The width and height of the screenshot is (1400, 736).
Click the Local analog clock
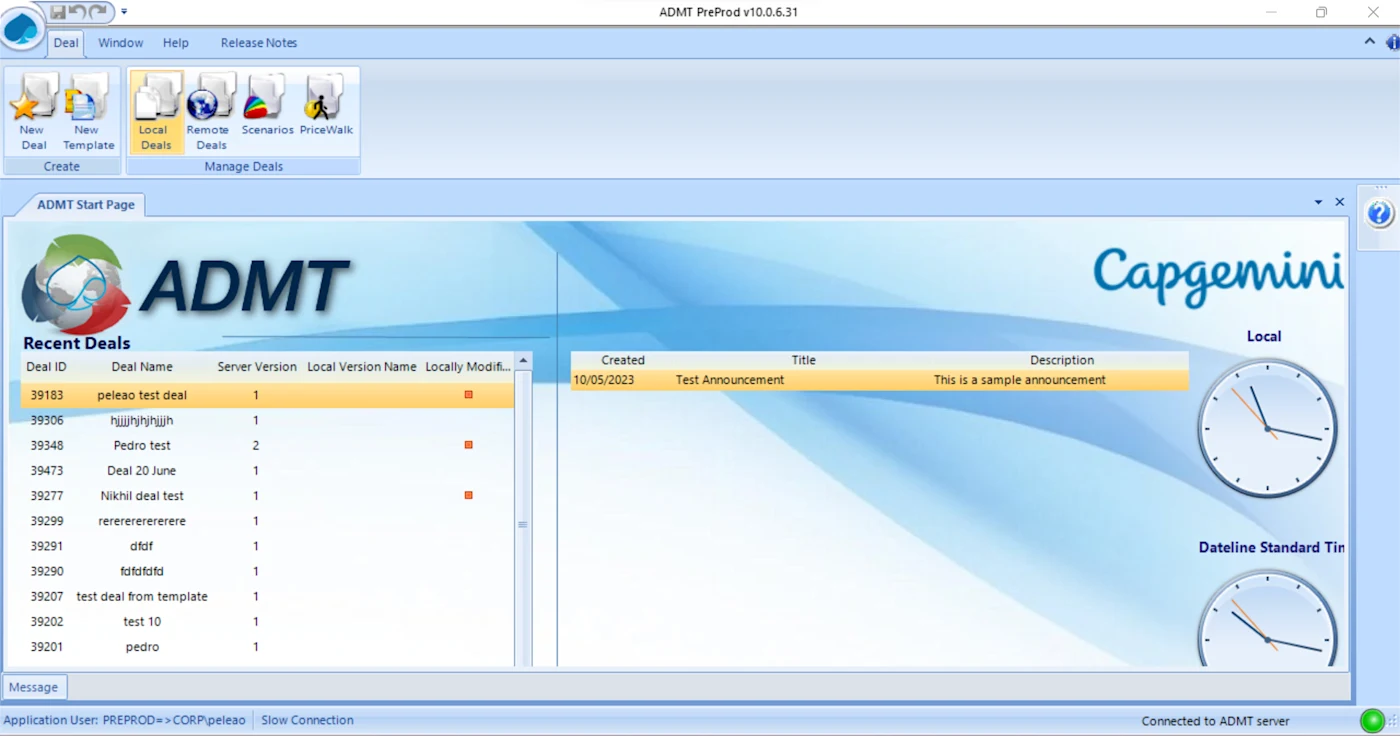click(x=1268, y=427)
